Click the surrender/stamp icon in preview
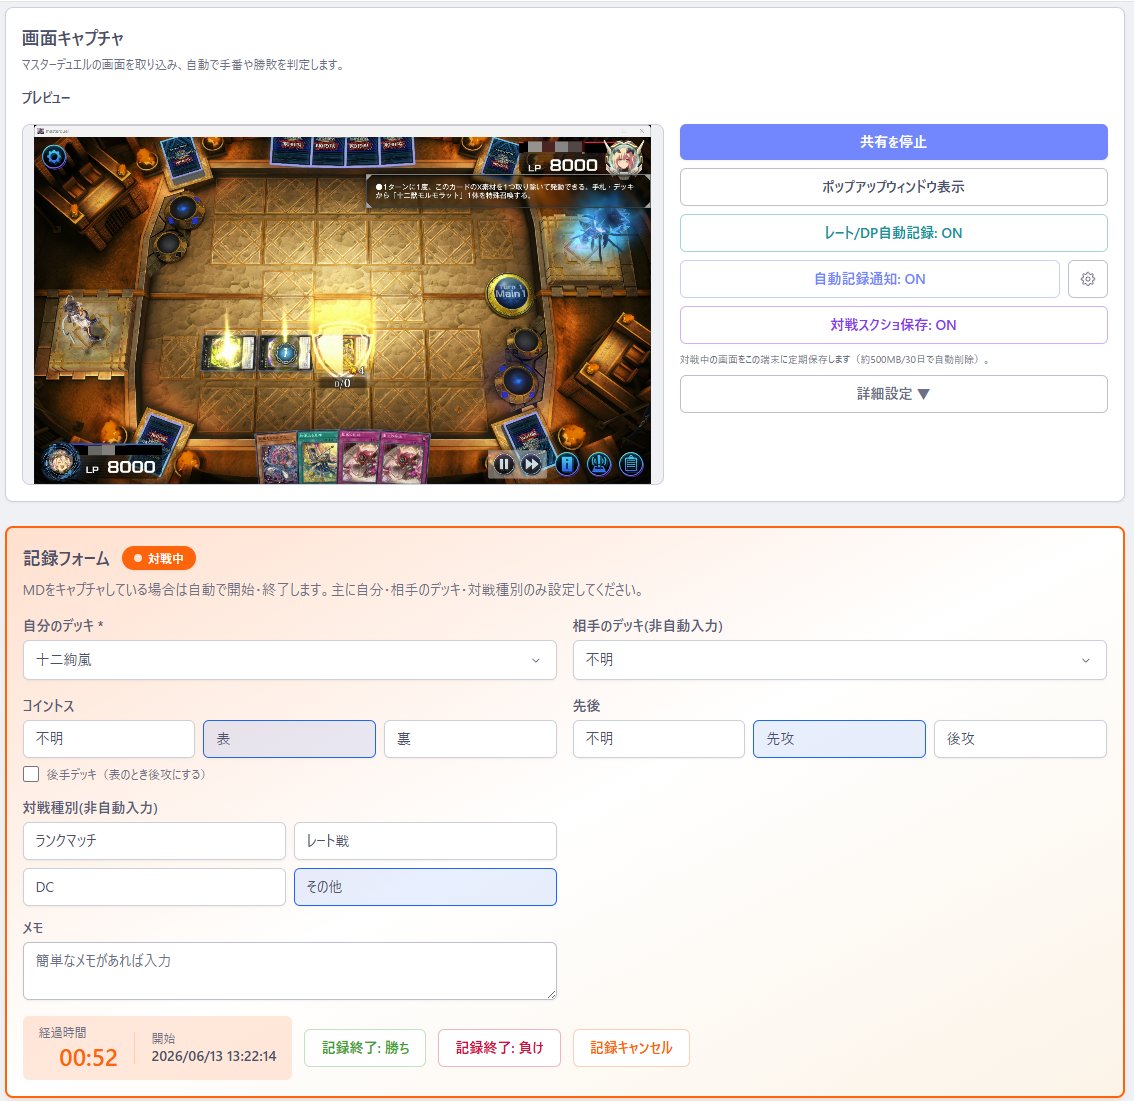Image resolution: width=1134 pixels, height=1101 pixels. tap(600, 464)
